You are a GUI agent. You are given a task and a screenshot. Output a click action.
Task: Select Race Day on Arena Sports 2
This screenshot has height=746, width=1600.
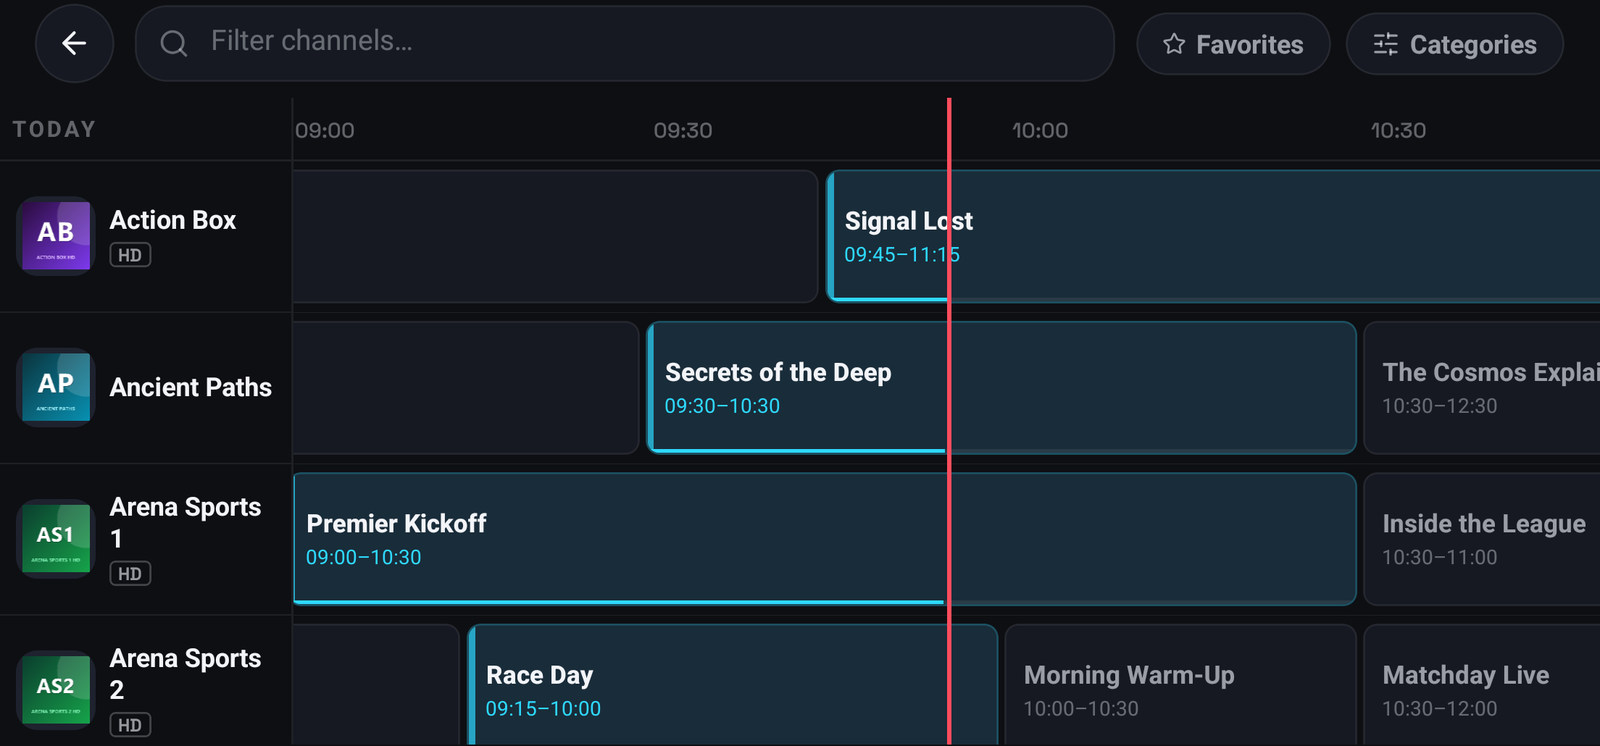click(732, 686)
